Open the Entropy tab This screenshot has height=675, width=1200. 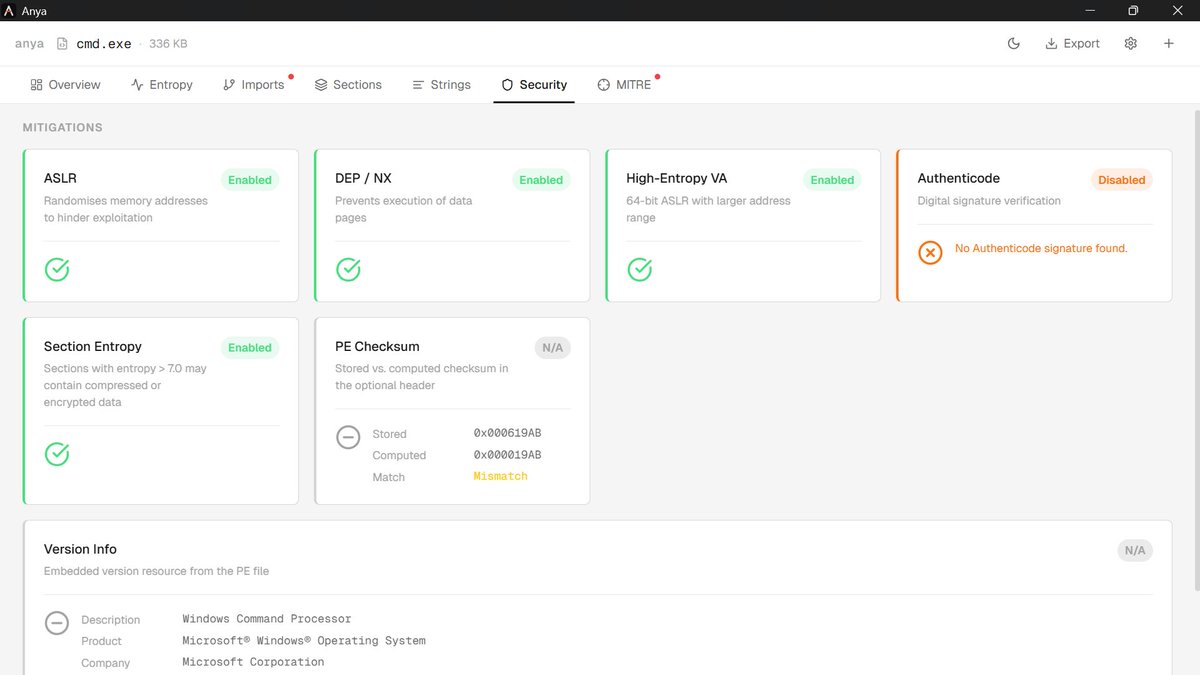coord(161,85)
